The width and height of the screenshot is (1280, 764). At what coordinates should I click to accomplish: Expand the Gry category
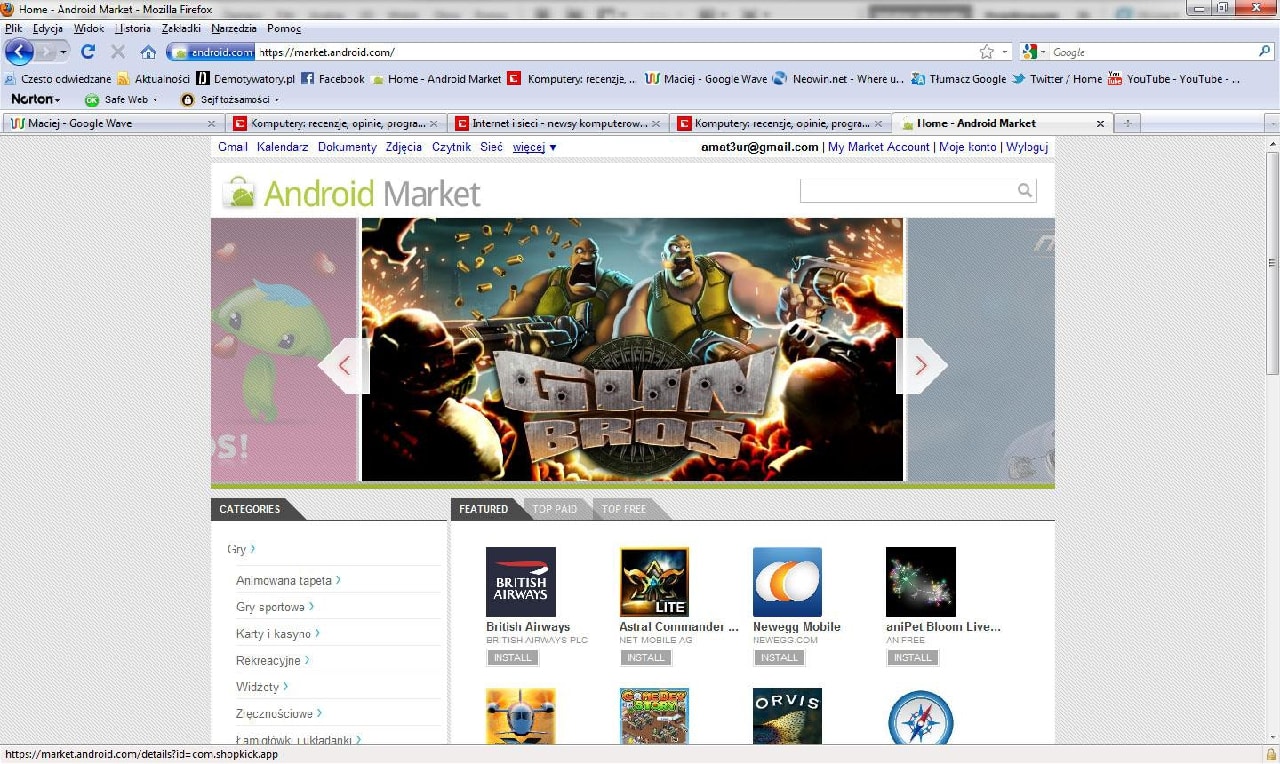tap(239, 549)
